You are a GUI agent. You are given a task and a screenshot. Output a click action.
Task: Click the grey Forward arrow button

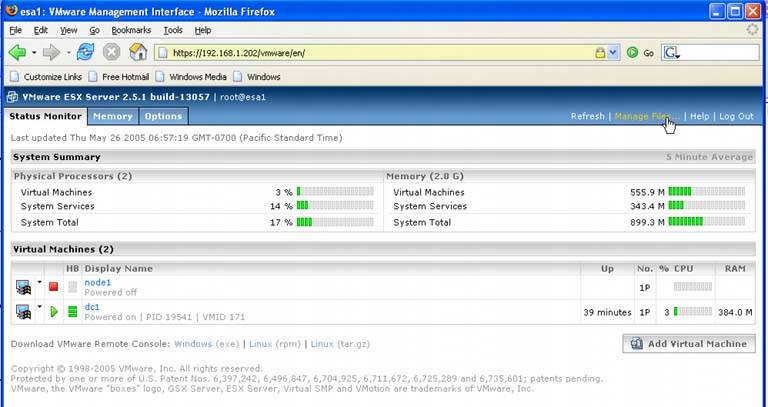pyautogui.click(x=51, y=52)
